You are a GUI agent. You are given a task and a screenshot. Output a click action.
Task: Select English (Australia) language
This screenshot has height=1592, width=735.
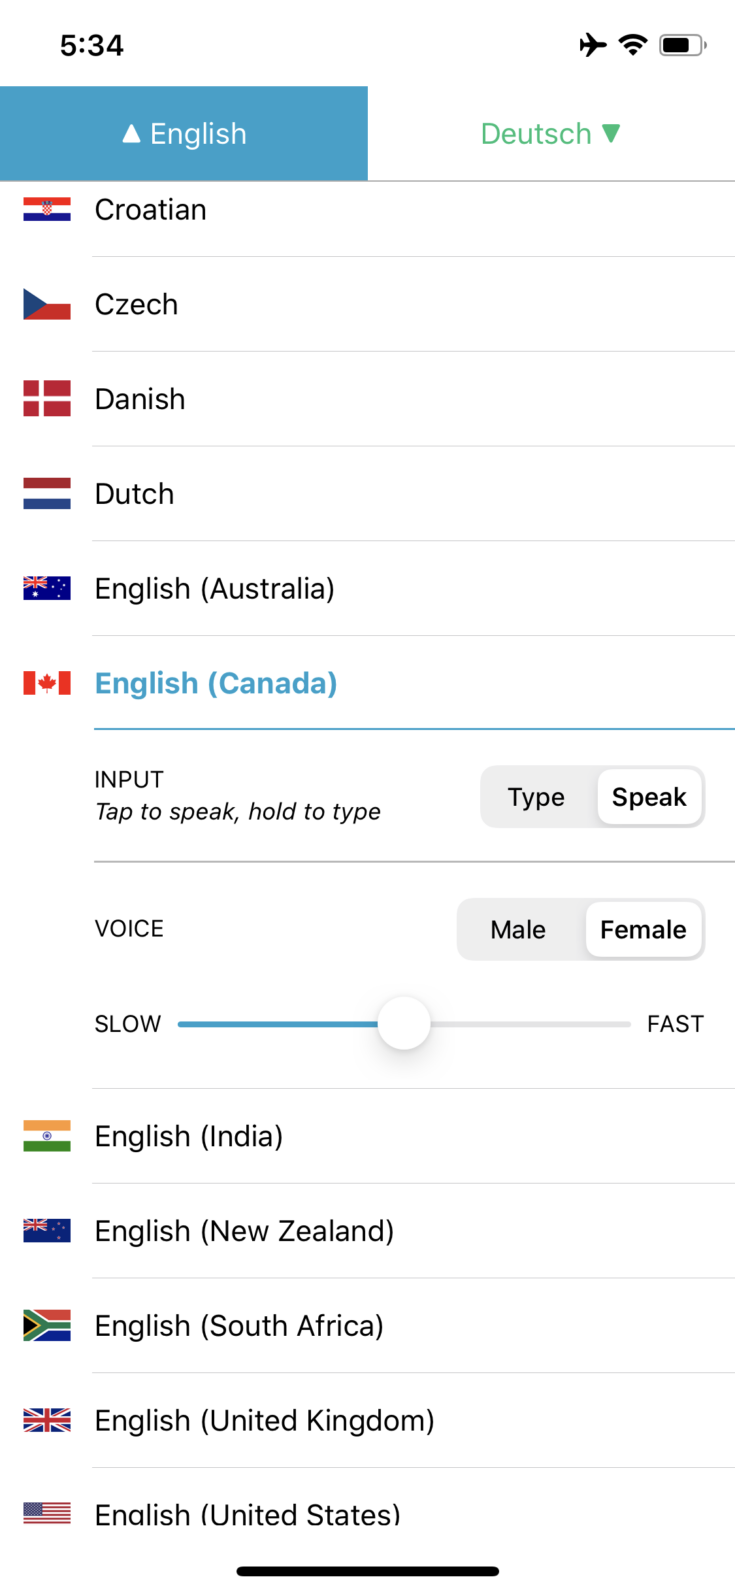[x=214, y=589]
